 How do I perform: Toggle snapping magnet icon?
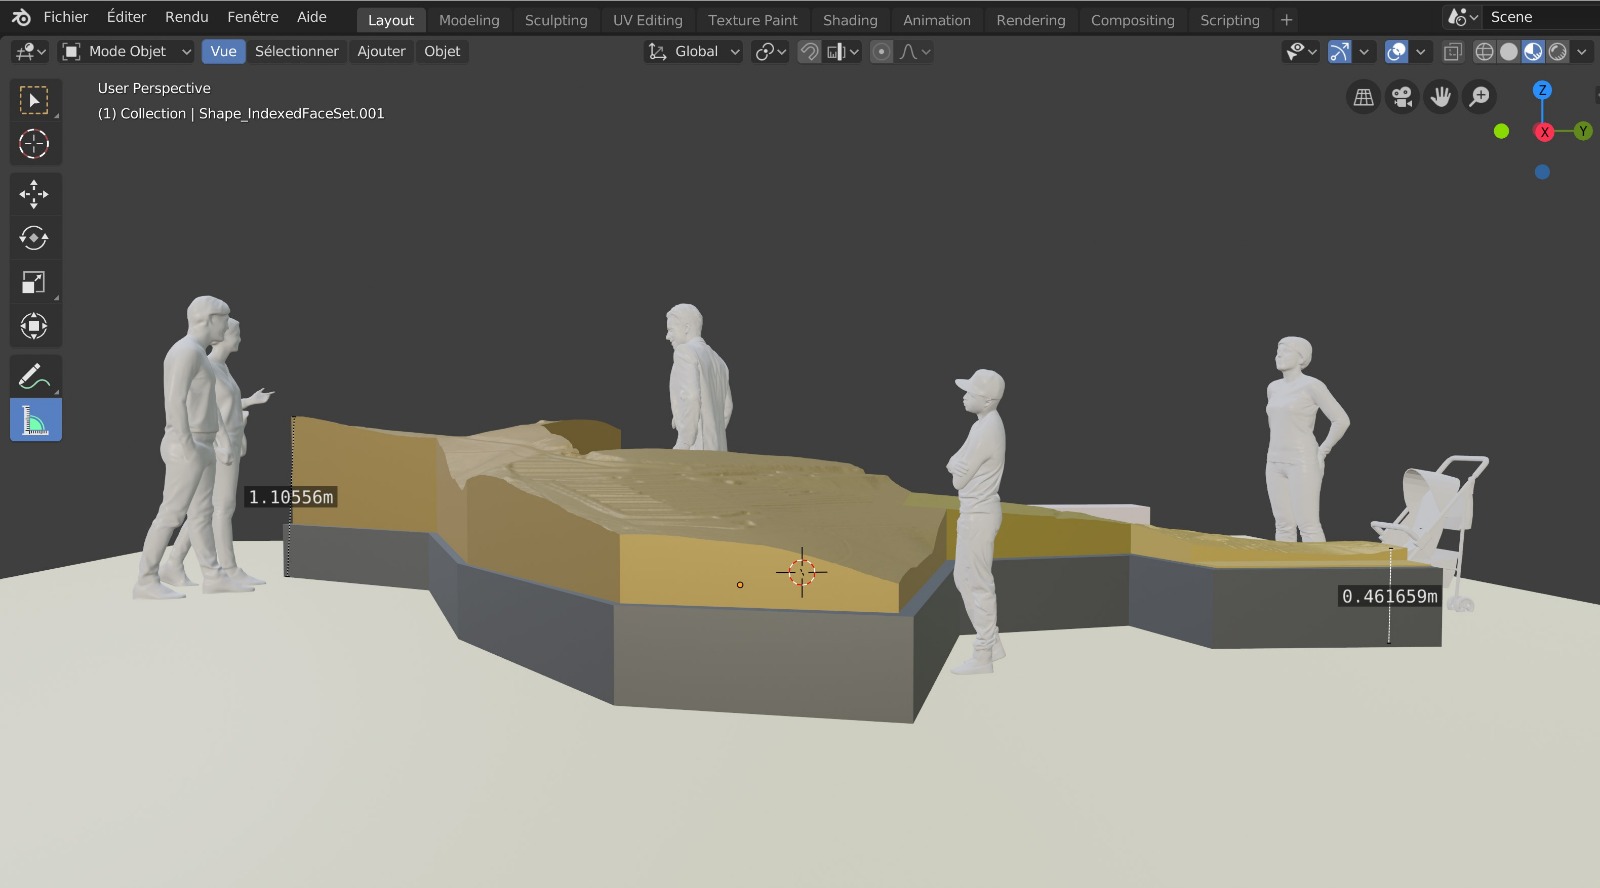coord(809,52)
